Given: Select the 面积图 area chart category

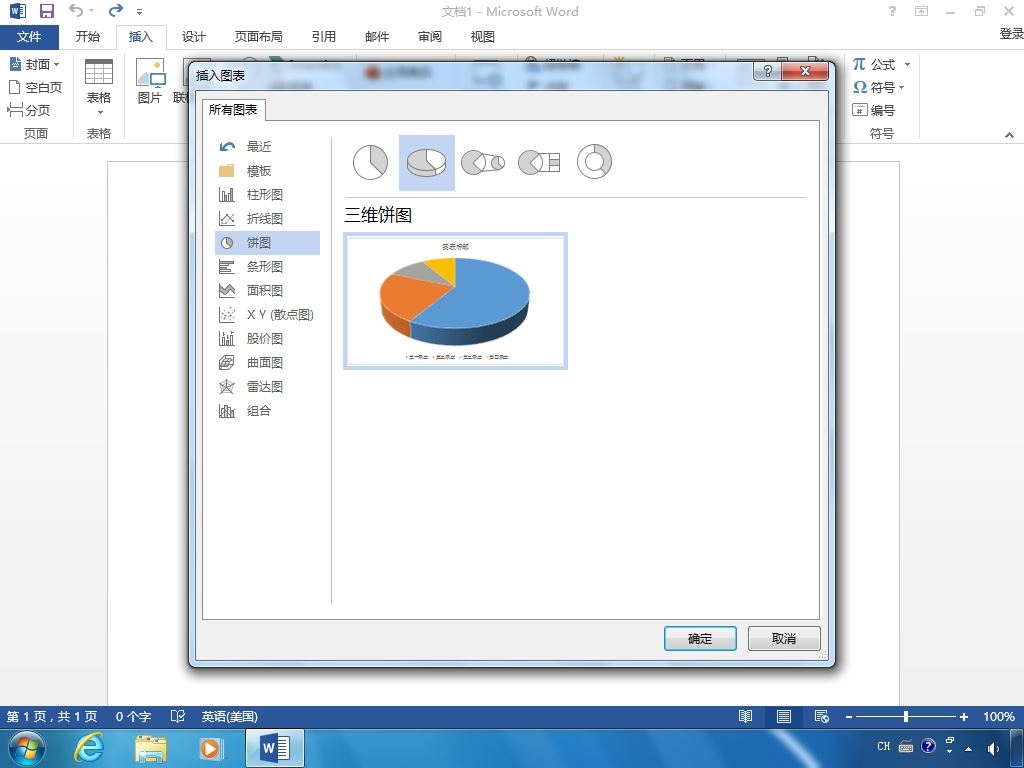Looking at the screenshot, I should [x=268, y=291].
